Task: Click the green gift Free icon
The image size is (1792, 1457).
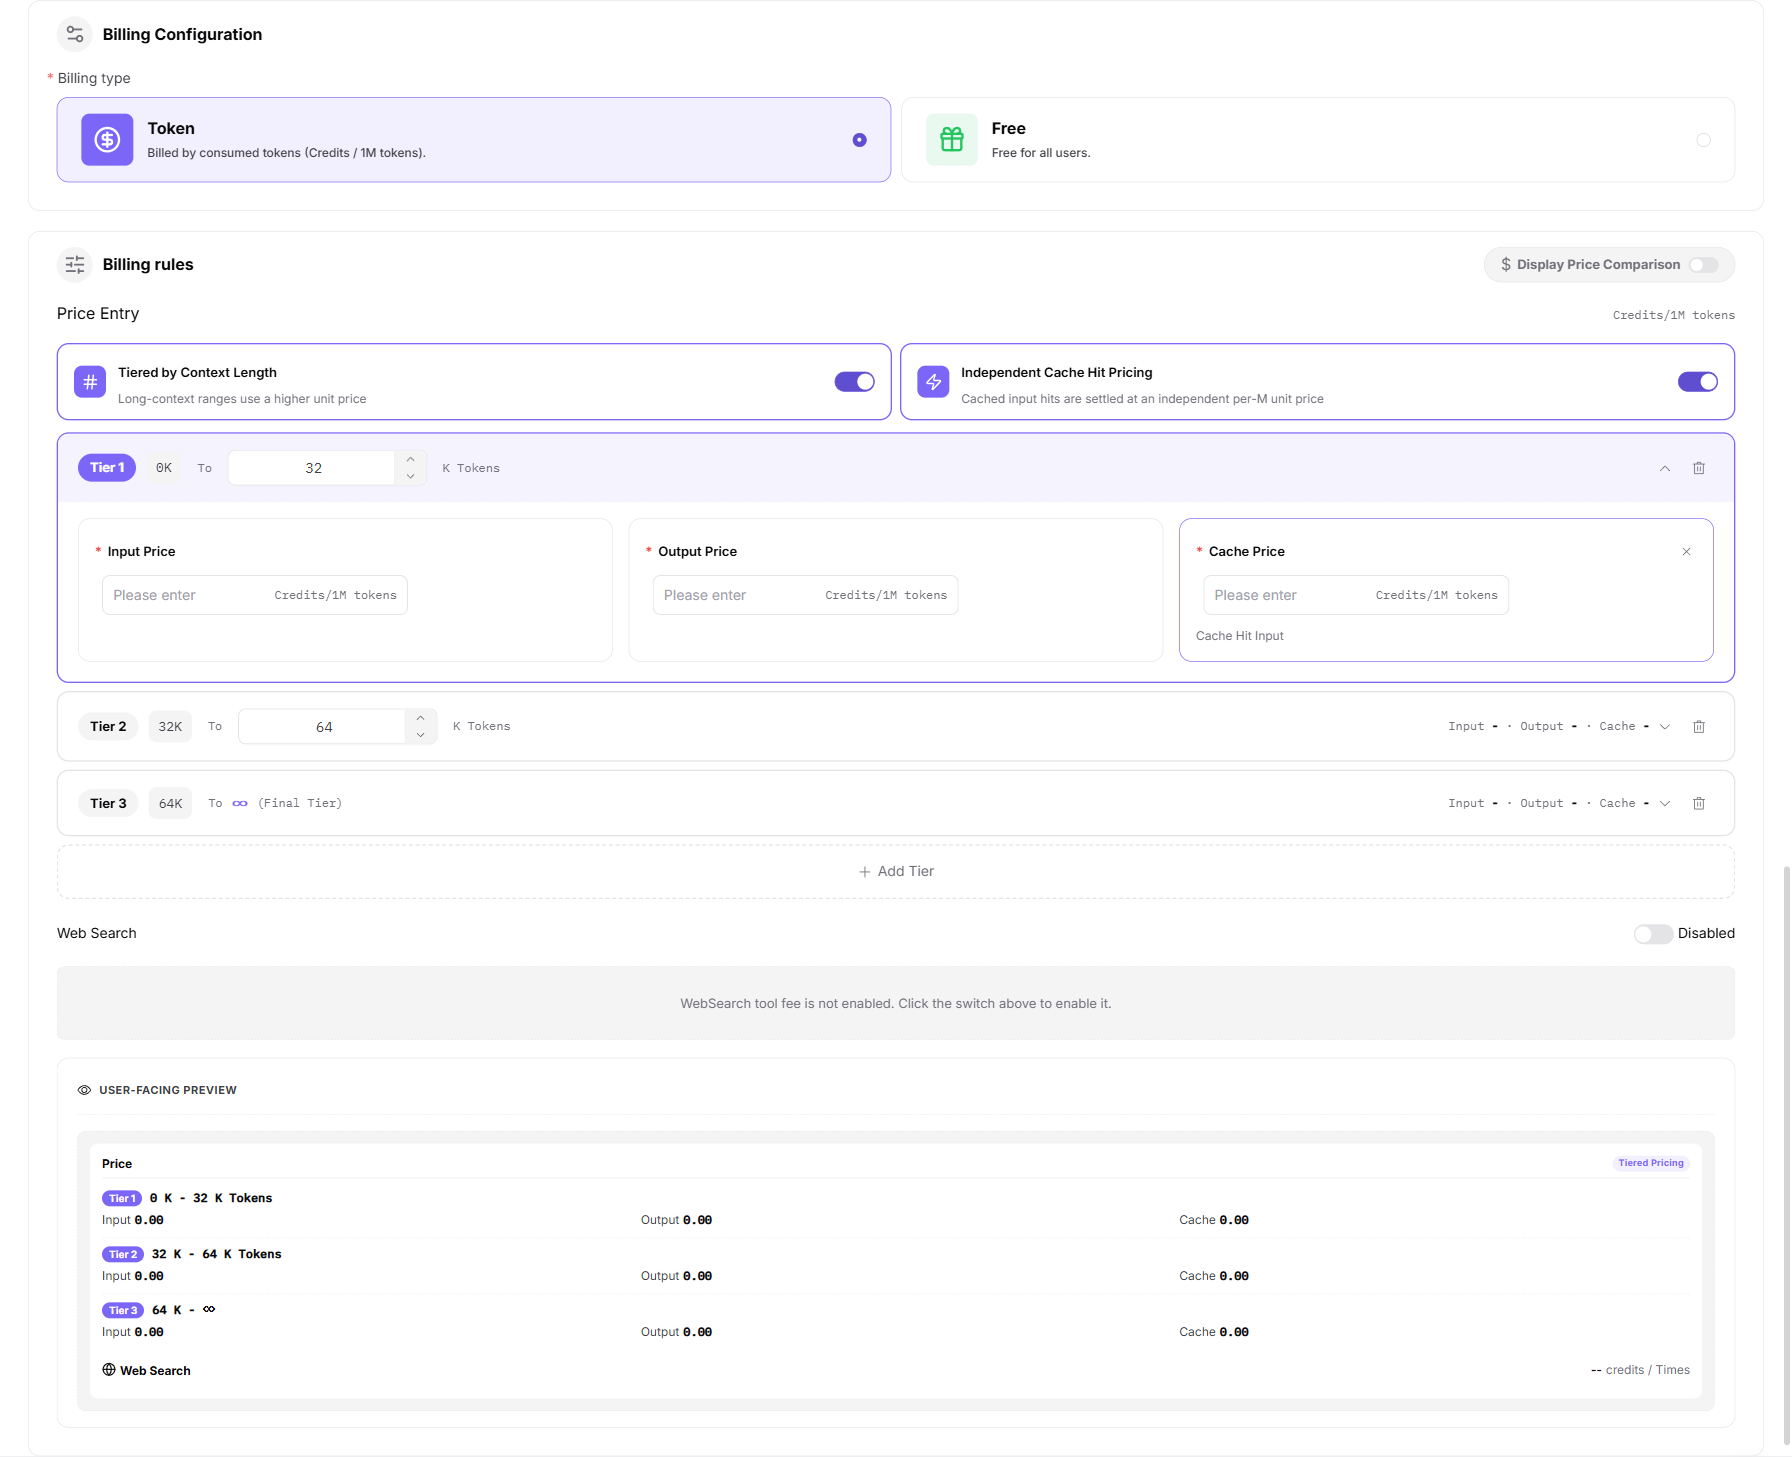Action: 951,140
